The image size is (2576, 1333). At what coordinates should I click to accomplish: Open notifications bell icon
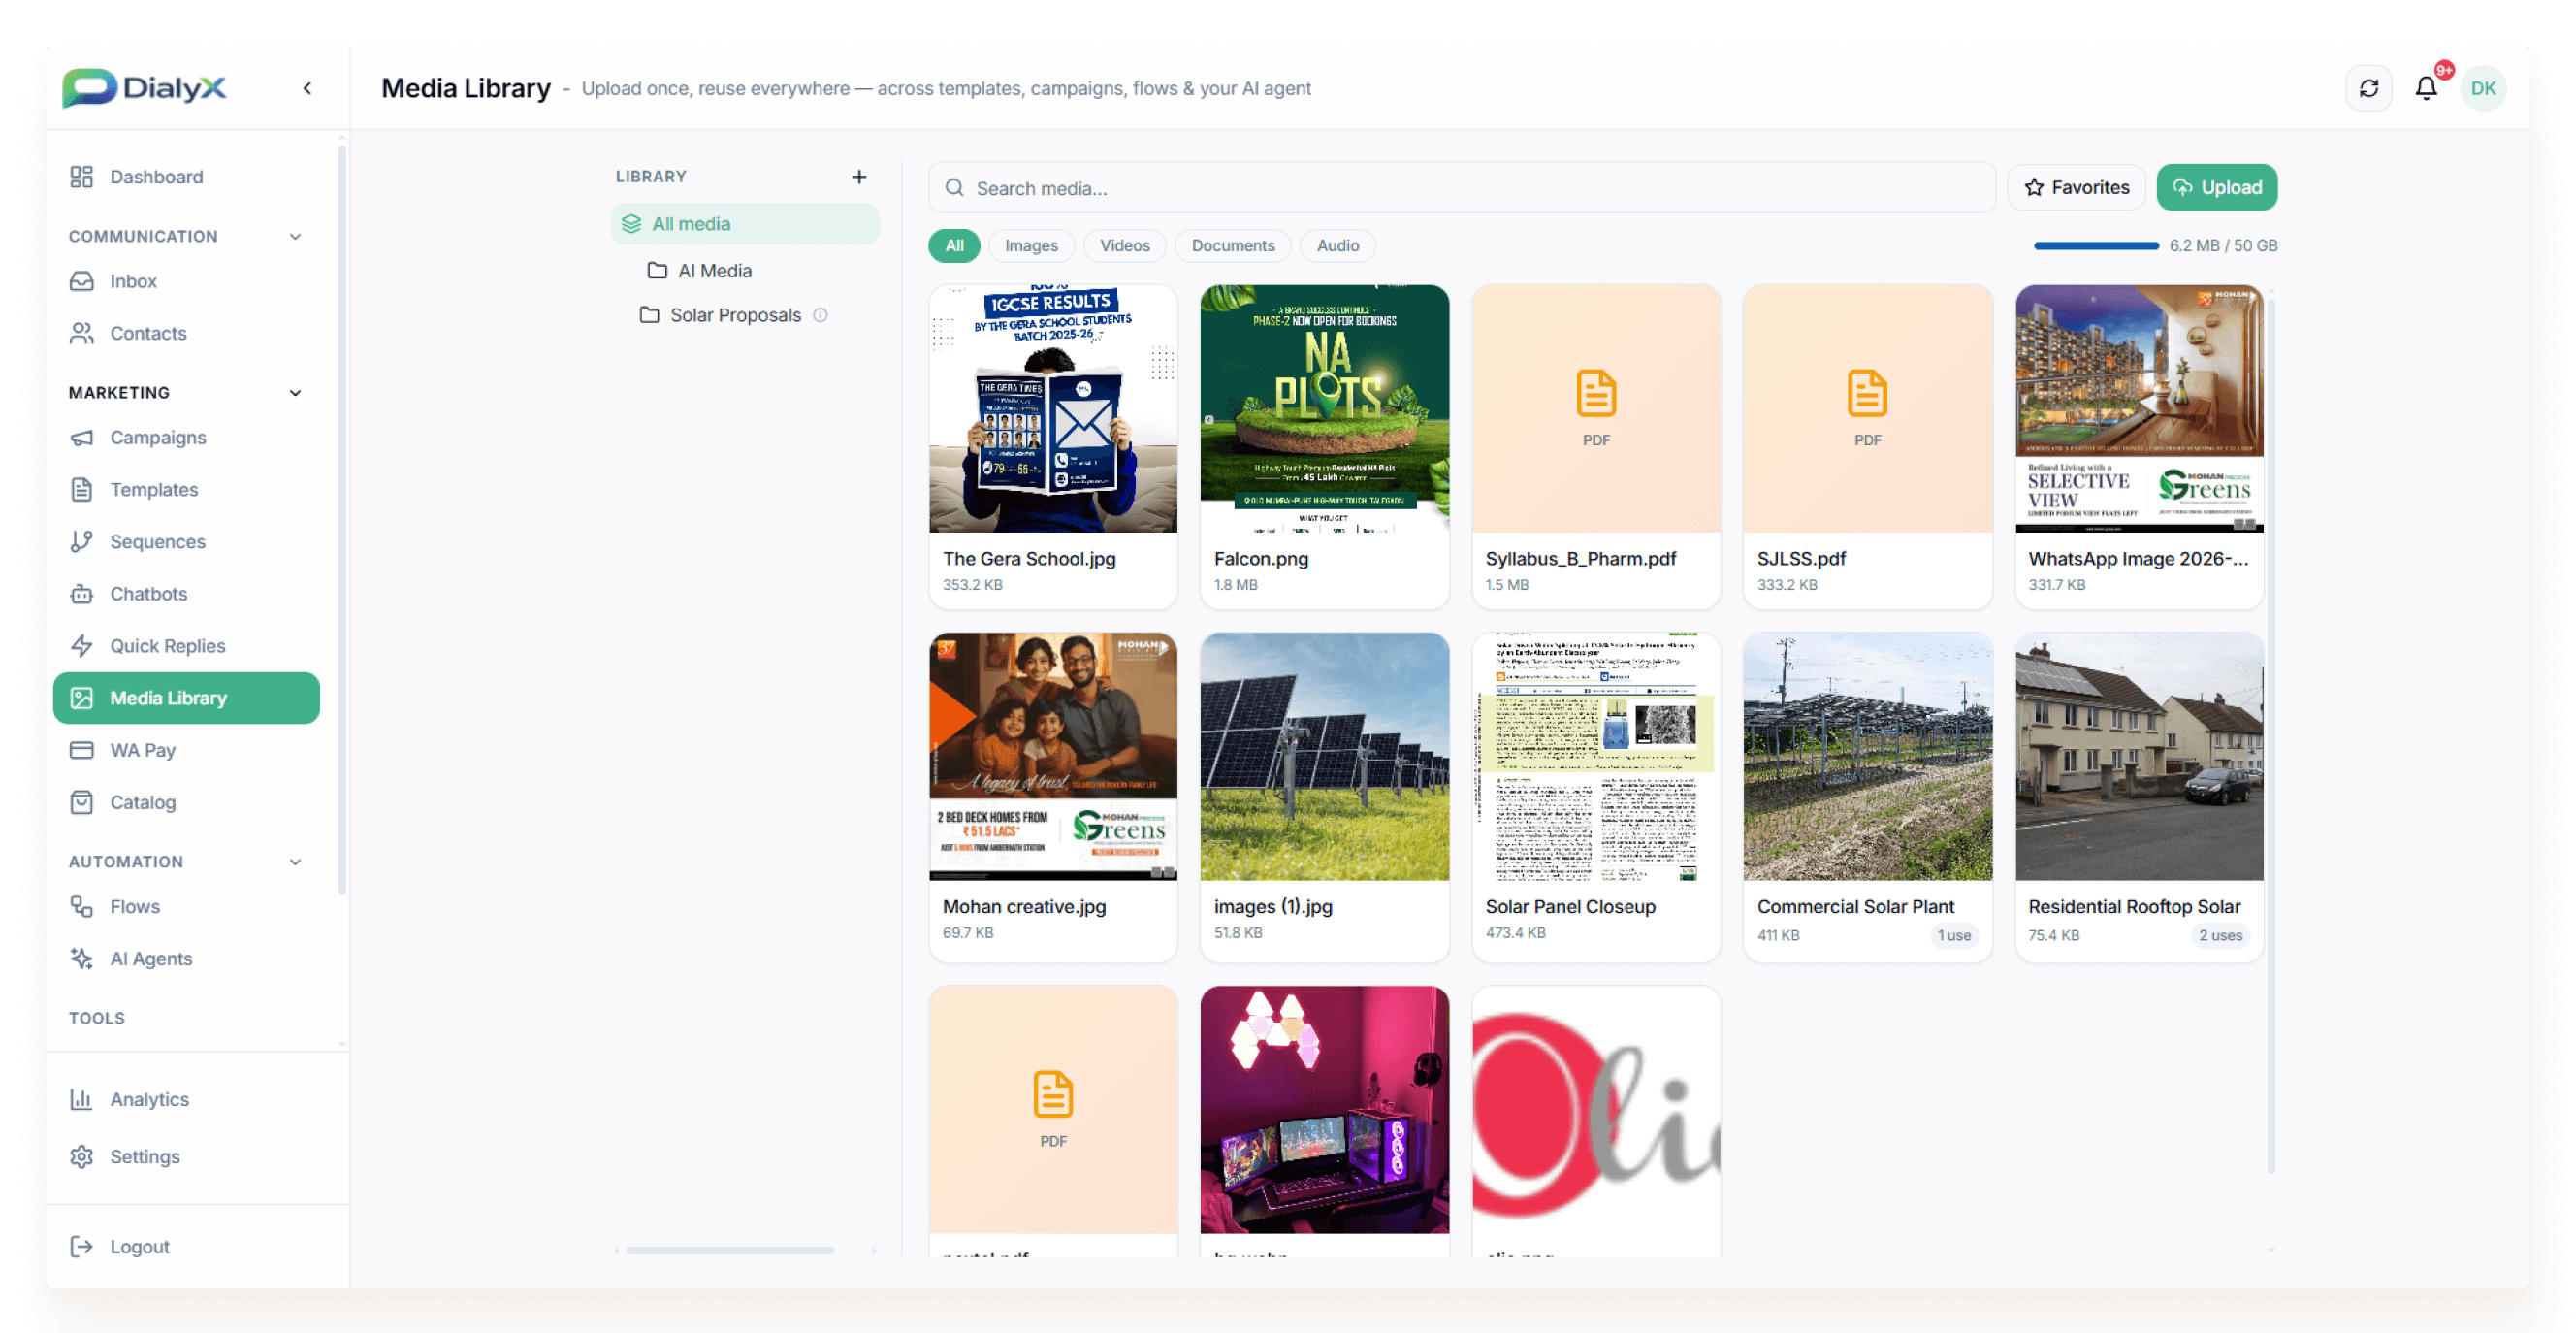pos(2426,88)
